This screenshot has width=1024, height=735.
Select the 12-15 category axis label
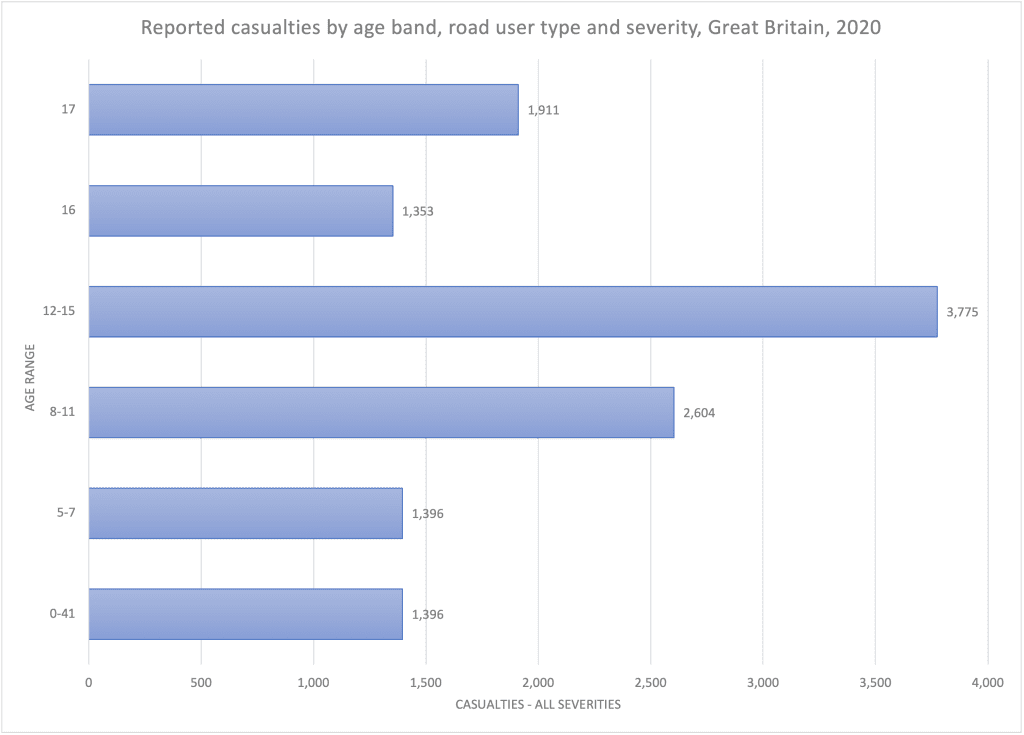coord(59,311)
